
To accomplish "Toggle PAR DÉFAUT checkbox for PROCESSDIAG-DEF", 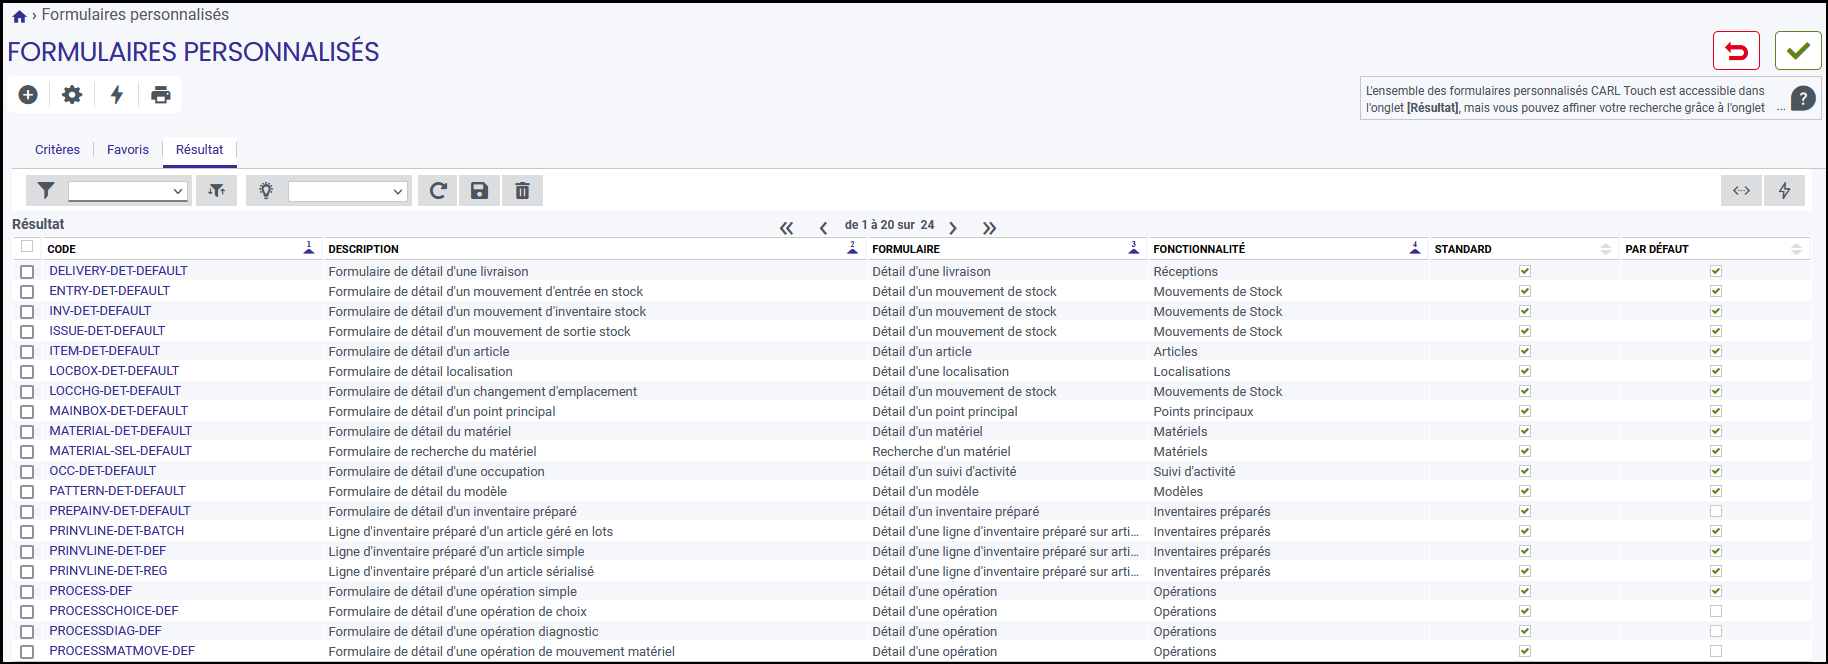I will tap(1716, 631).
